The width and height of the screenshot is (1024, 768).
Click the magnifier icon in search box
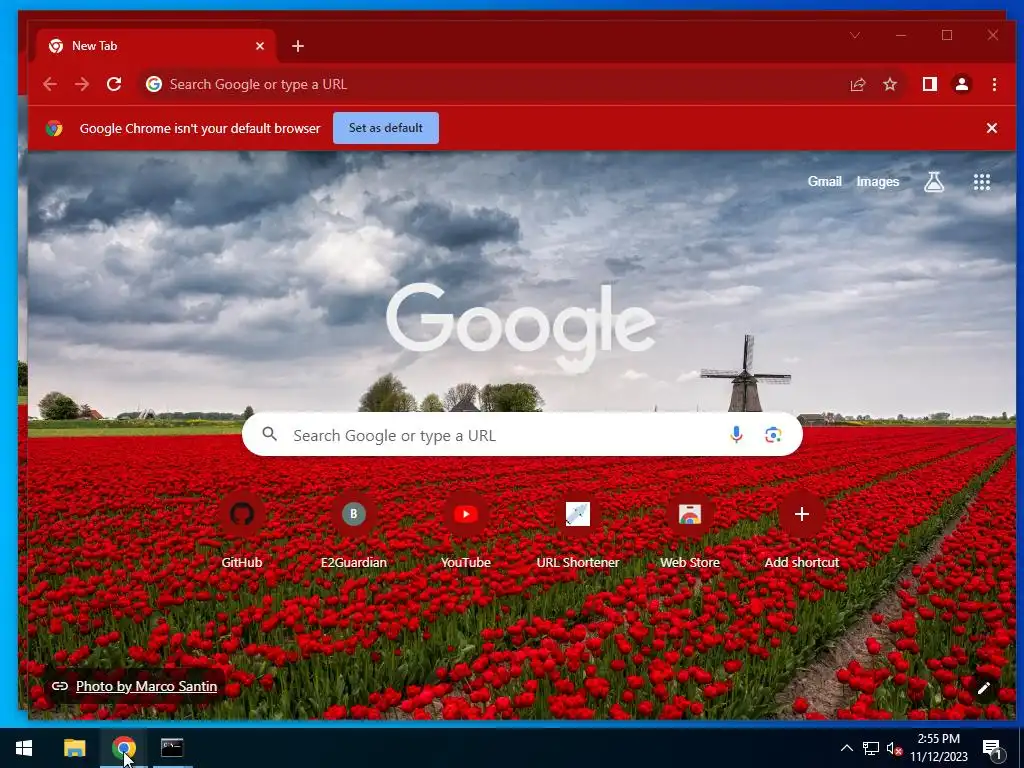(270, 434)
